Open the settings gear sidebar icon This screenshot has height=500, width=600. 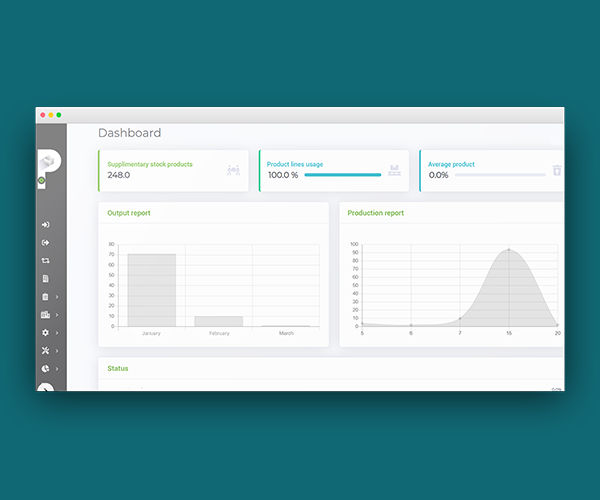coord(46,333)
